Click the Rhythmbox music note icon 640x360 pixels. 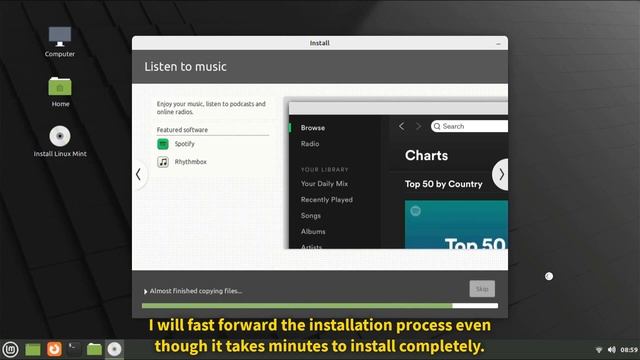click(163, 162)
